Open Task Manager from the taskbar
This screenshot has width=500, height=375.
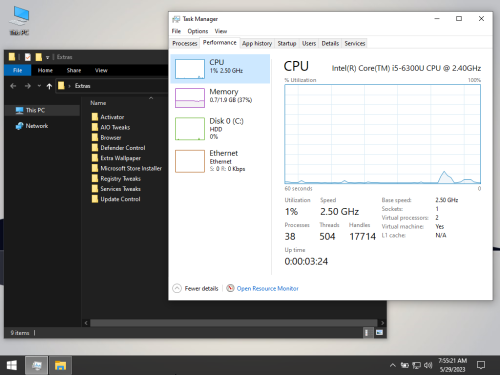pos(37,365)
